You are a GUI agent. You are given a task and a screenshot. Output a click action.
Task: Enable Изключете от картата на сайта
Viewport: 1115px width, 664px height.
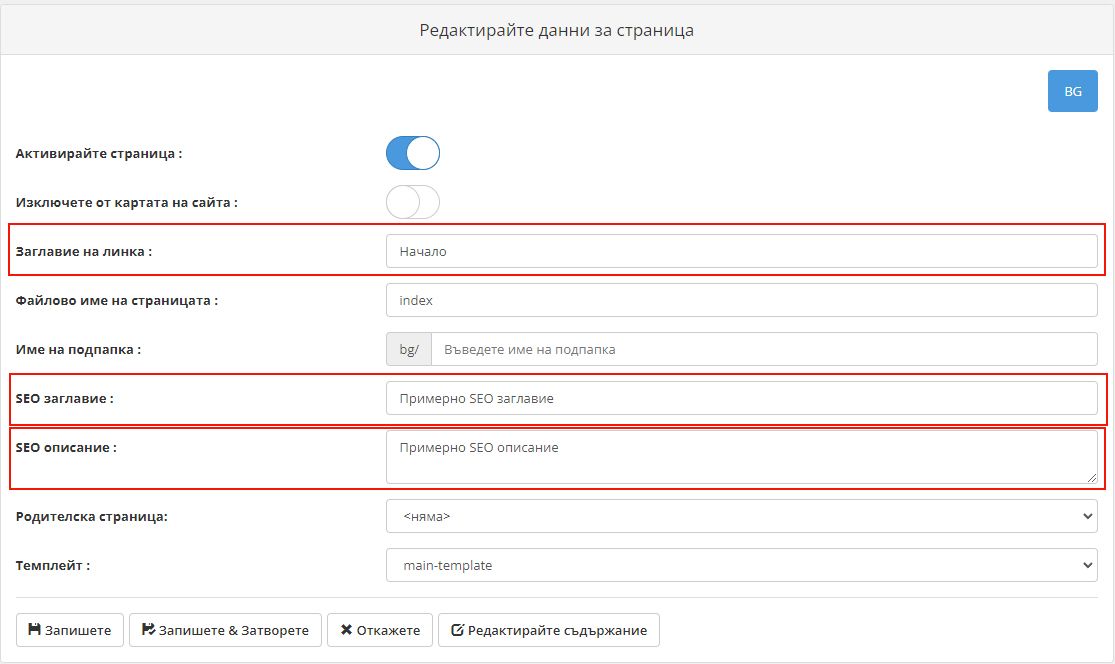pyautogui.click(x=412, y=201)
